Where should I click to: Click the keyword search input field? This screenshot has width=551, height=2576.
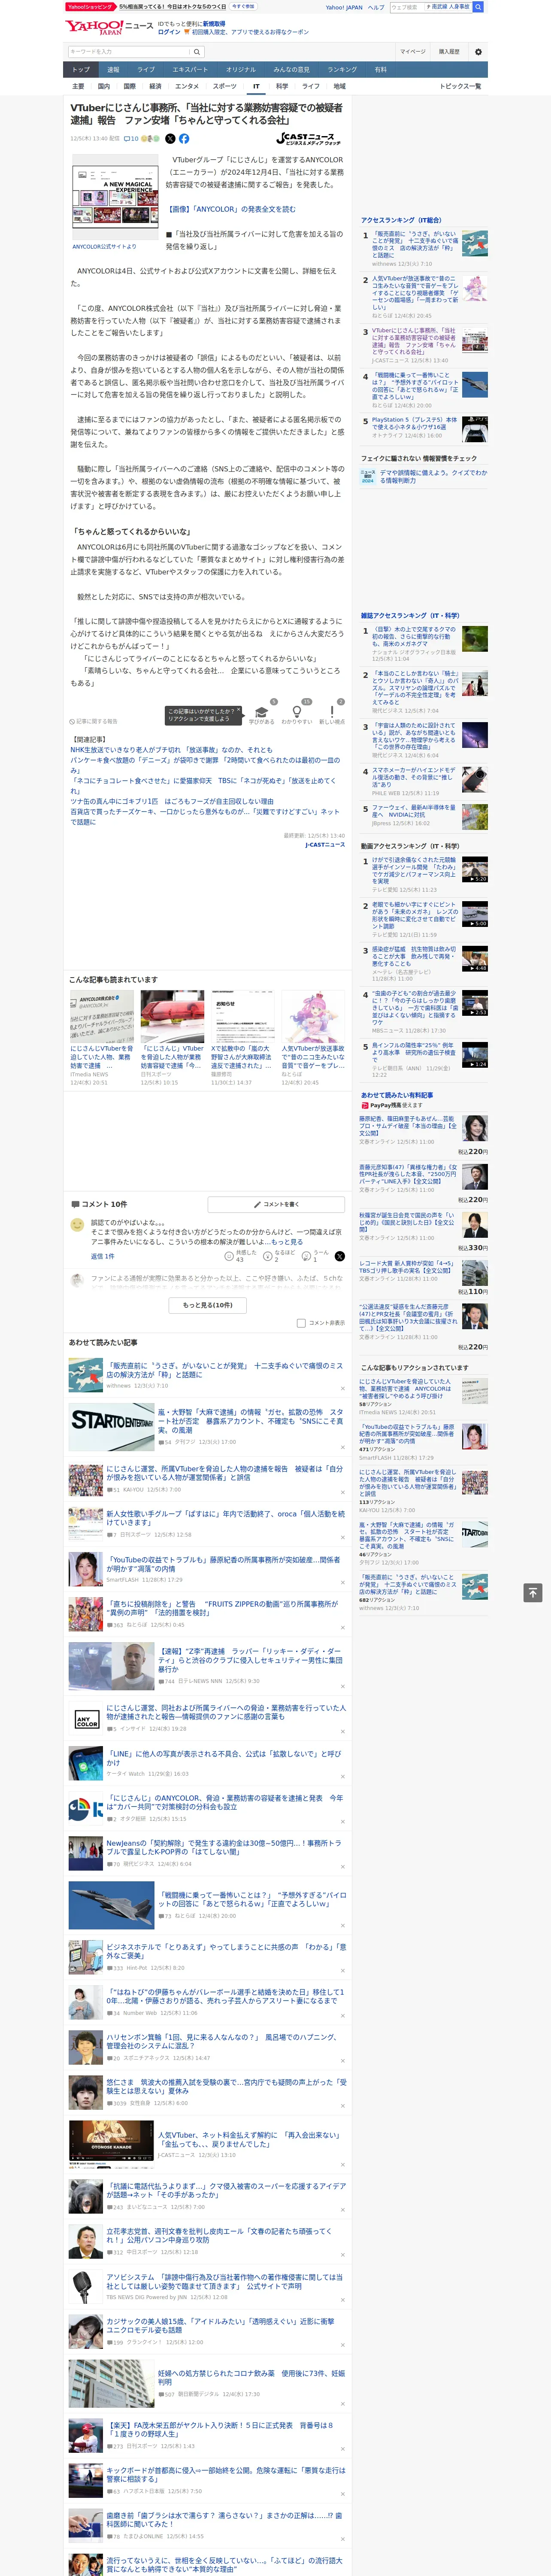pos(128,52)
